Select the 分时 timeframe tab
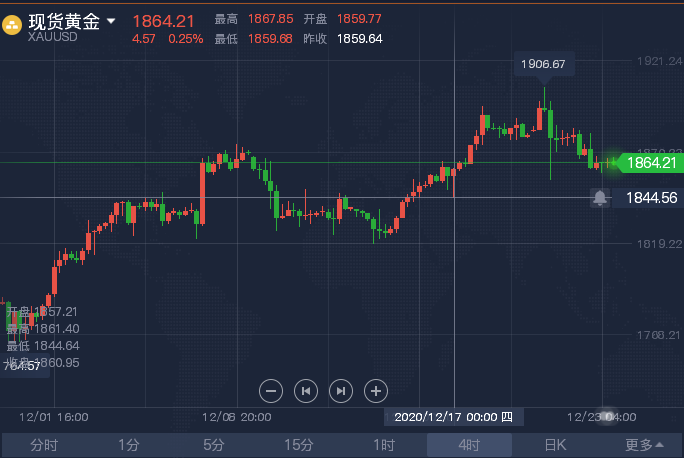 tap(44, 445)
